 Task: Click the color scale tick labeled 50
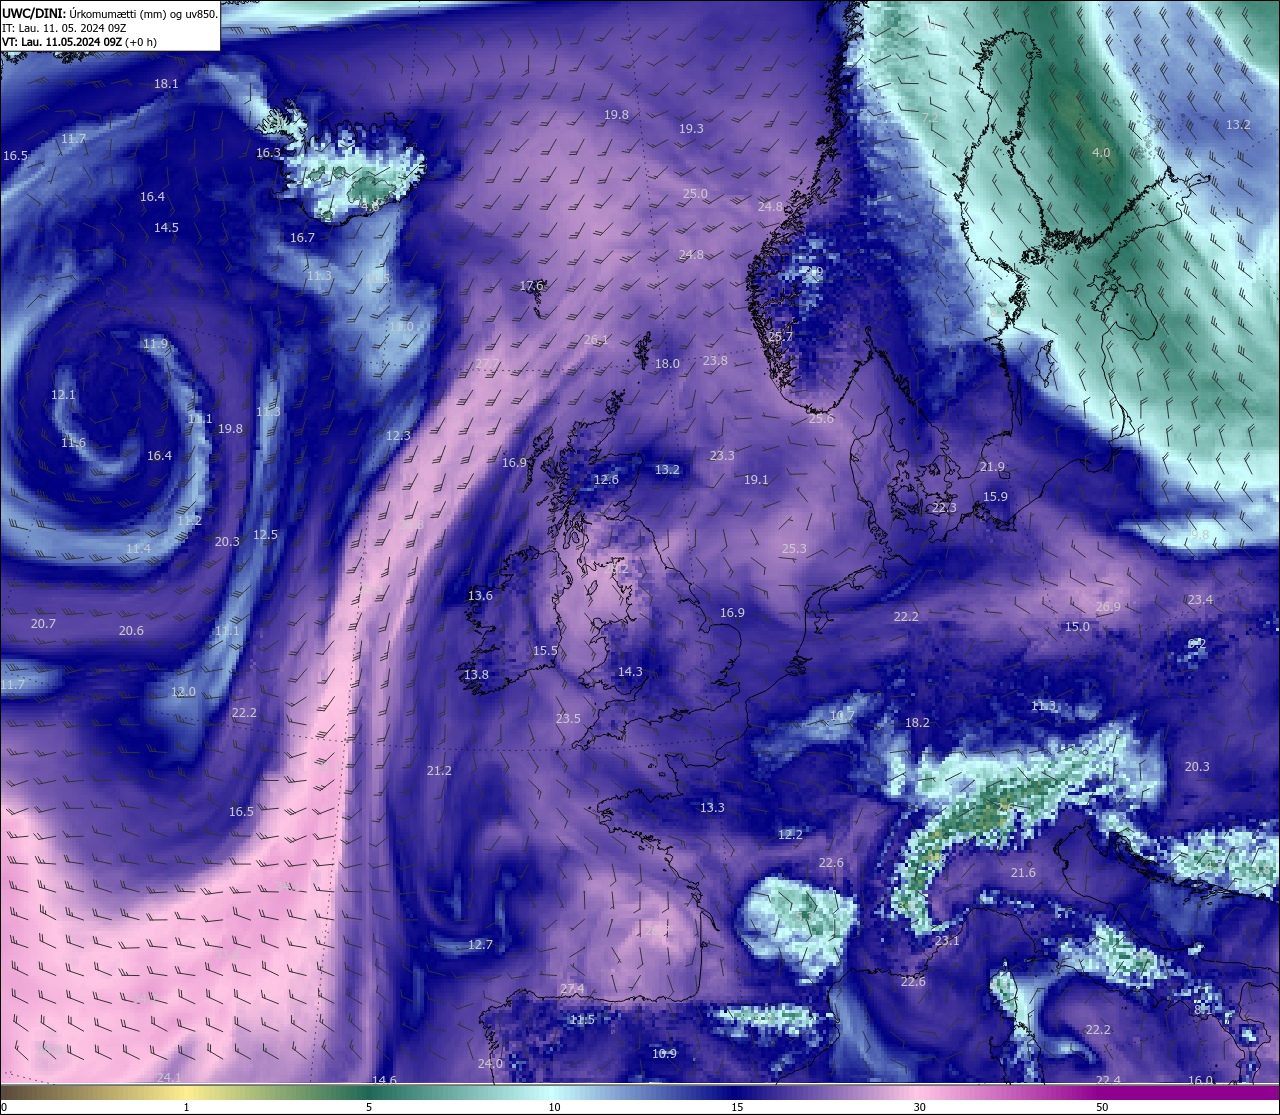pyautogui.click(x=1102, y=1107)
